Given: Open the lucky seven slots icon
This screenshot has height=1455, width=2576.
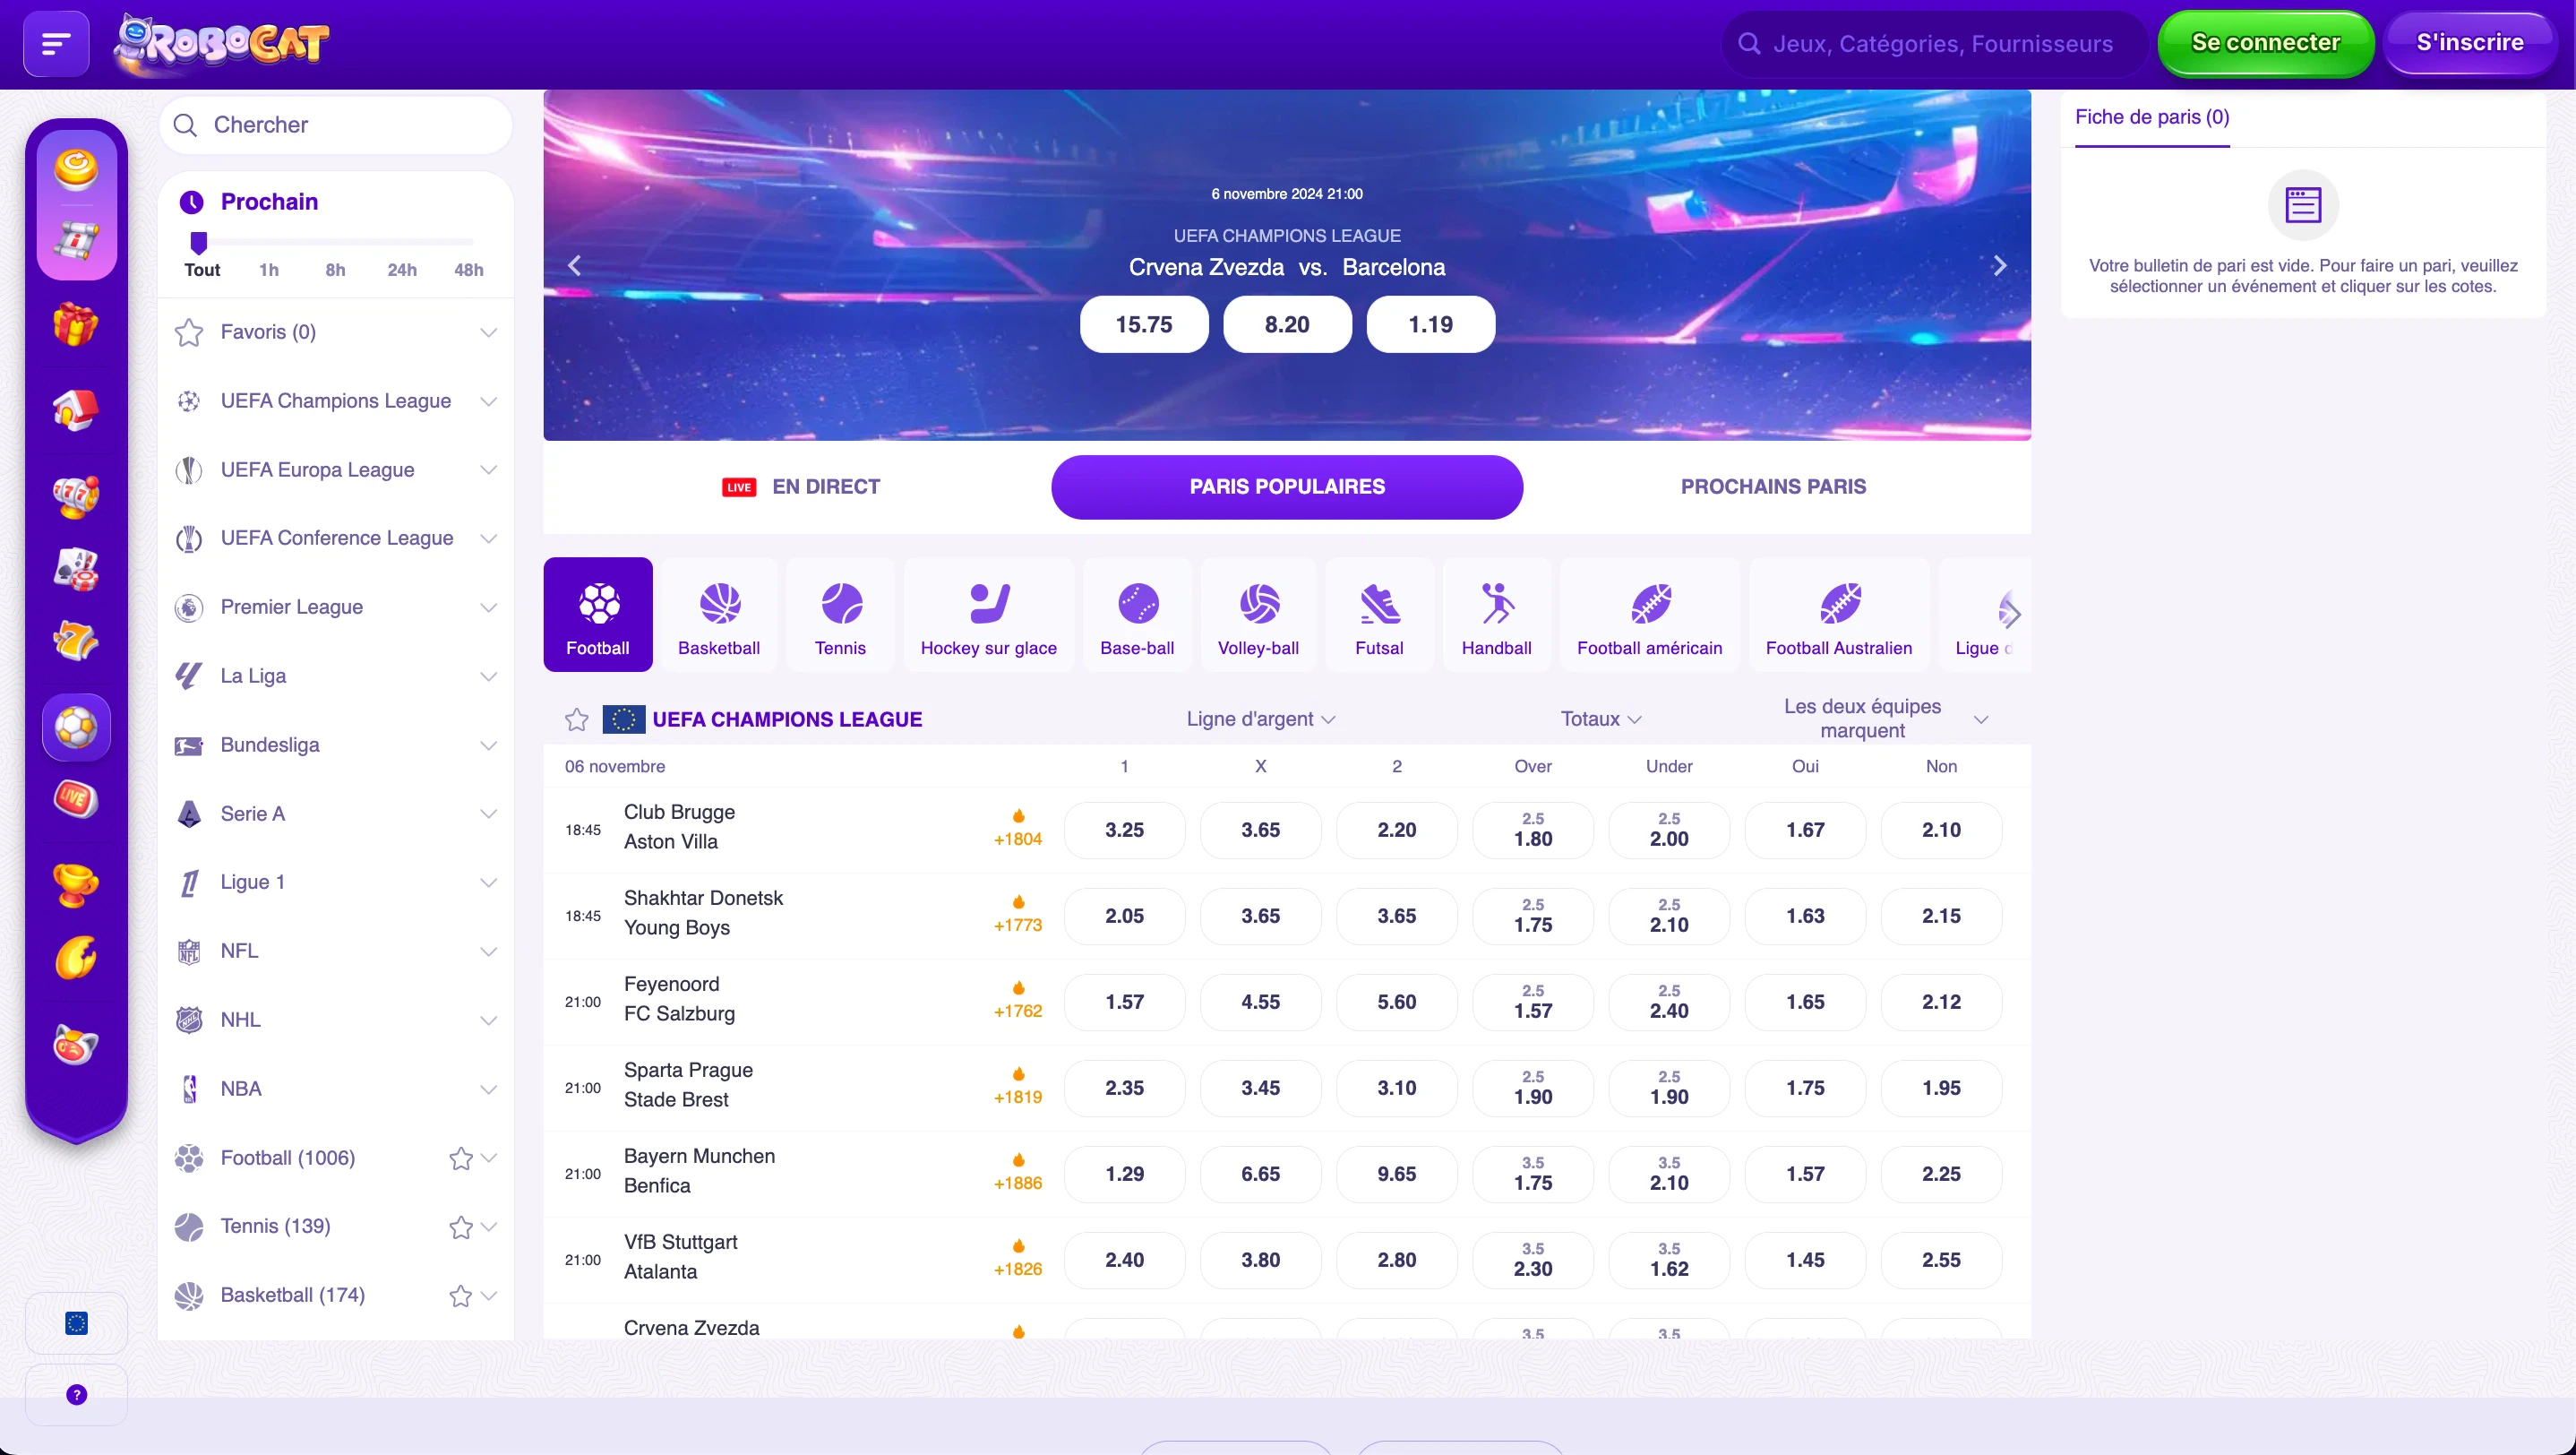Looking at the screenshot, I should point(76,641).
